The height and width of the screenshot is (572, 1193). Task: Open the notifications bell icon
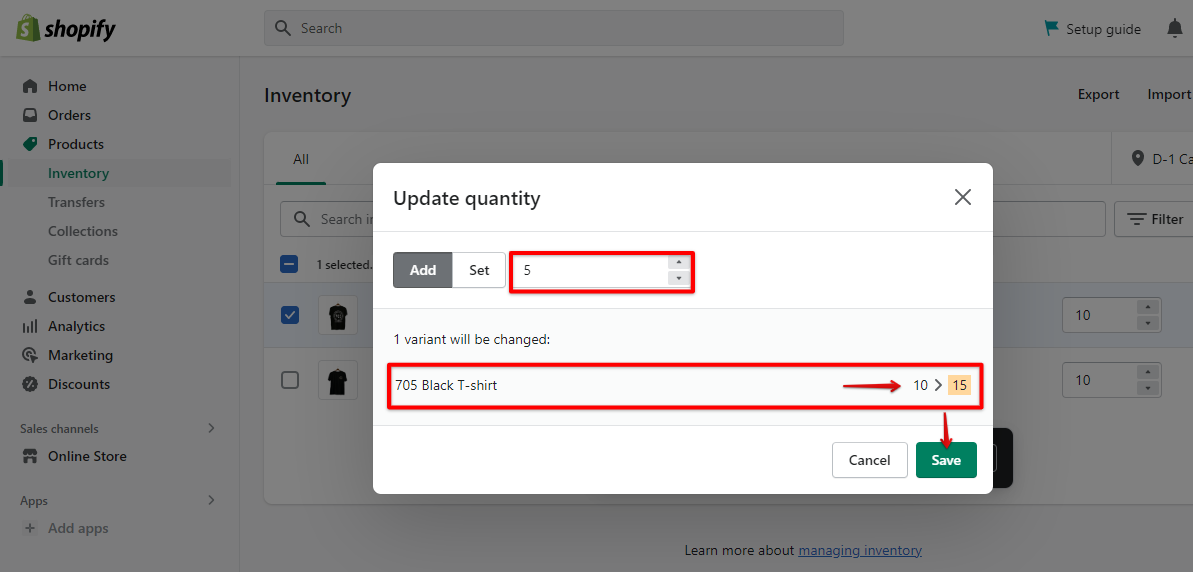tap(1175, 29)
